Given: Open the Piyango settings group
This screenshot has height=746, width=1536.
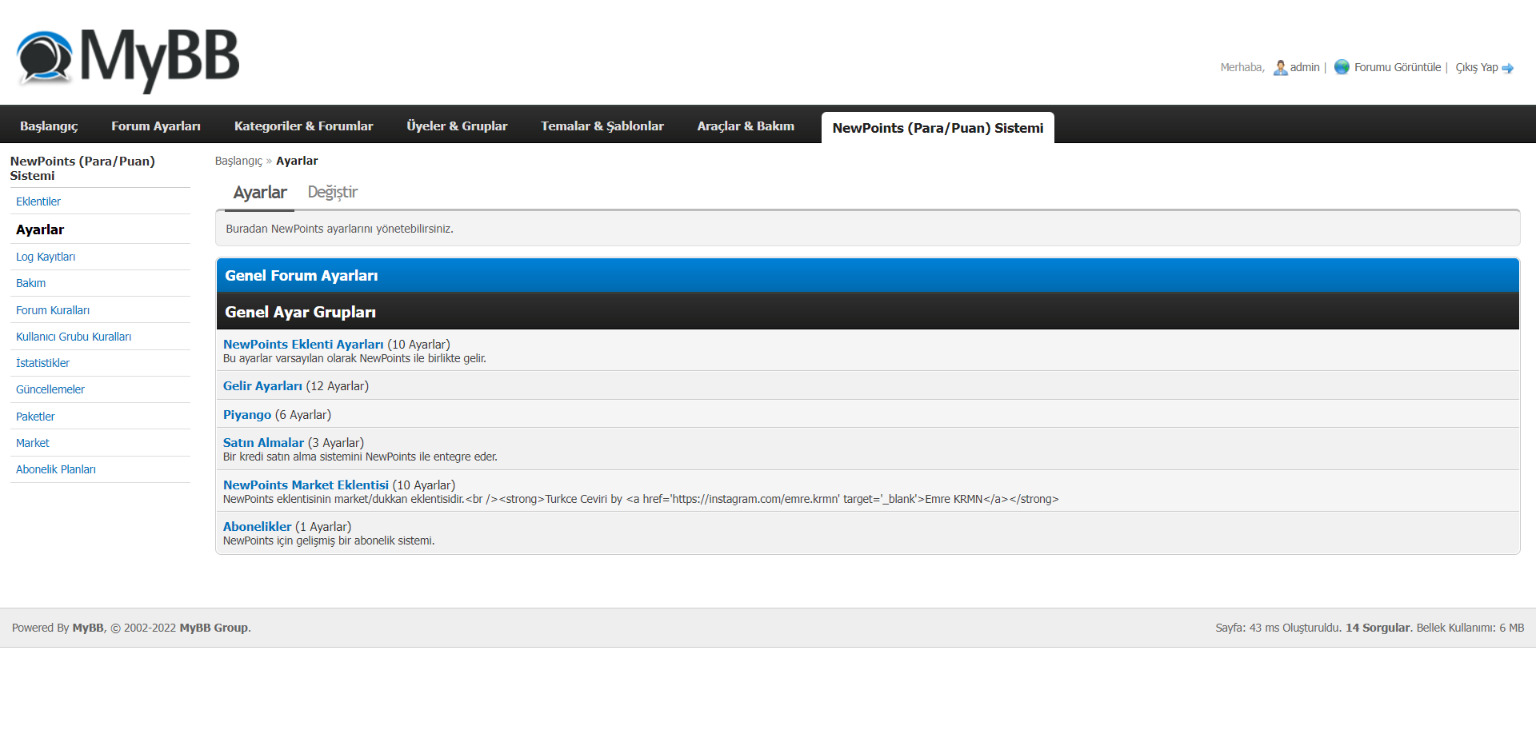Looking at the screenshot, I should click(x=247, y=414).
